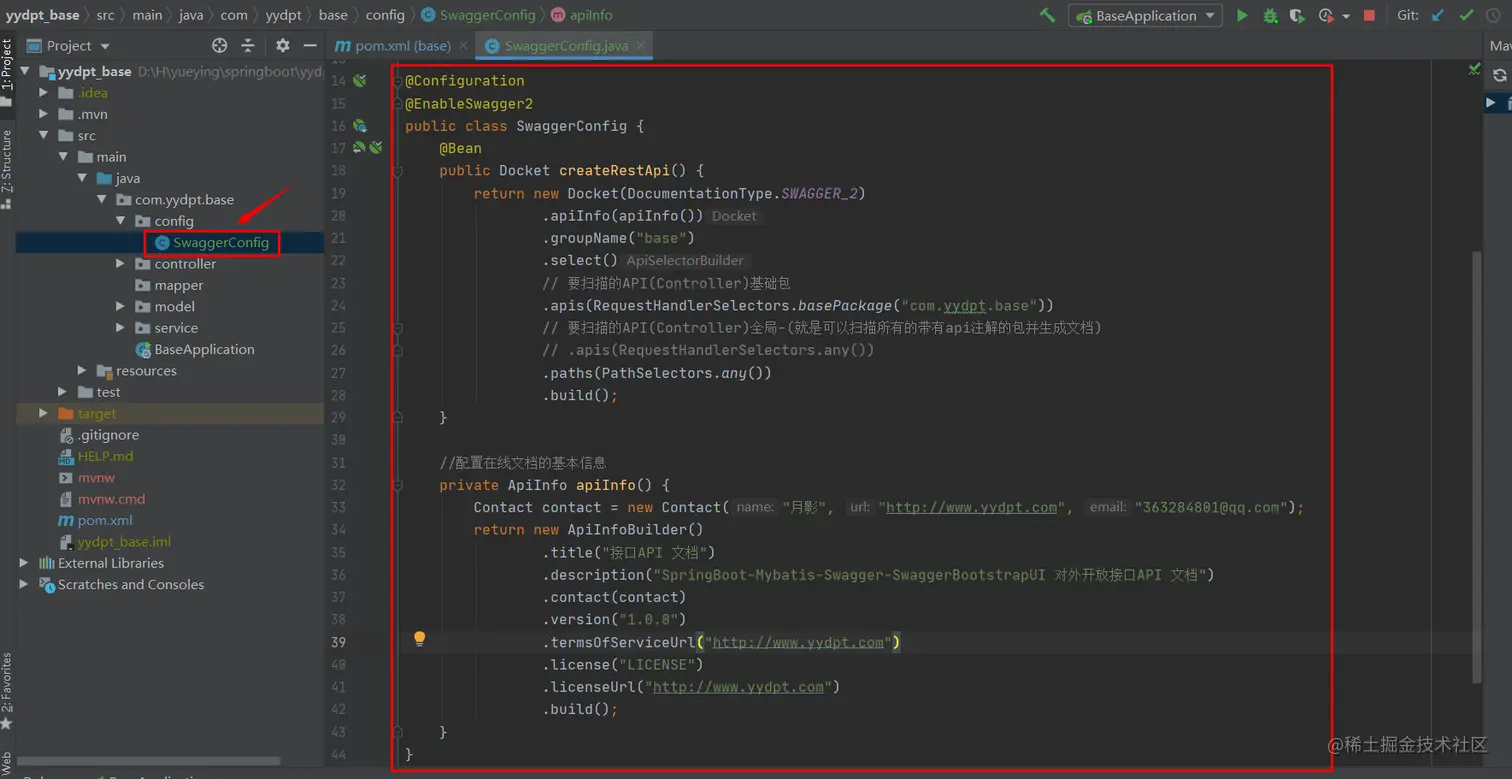Select the HELP.md file
The width and height of the screenshot is (1512, 779).
[96, 457]
